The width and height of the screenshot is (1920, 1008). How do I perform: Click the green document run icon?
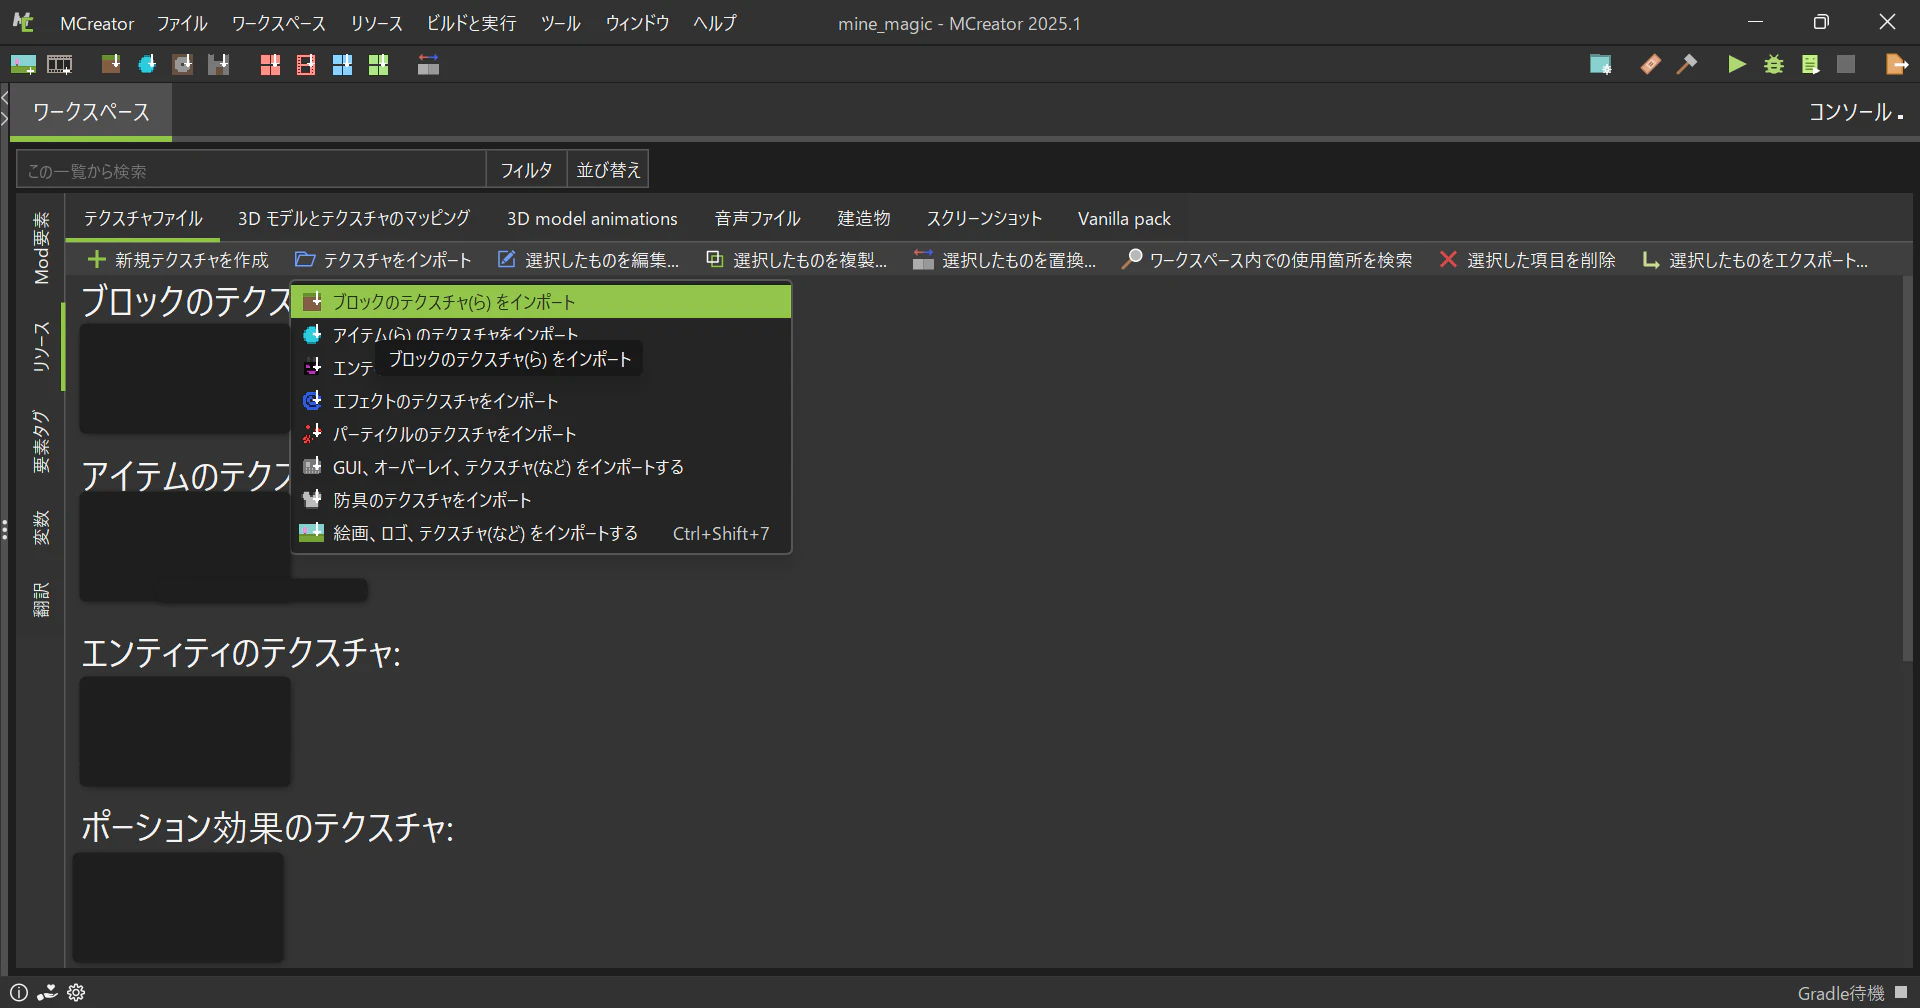[x=1810, y=65]
